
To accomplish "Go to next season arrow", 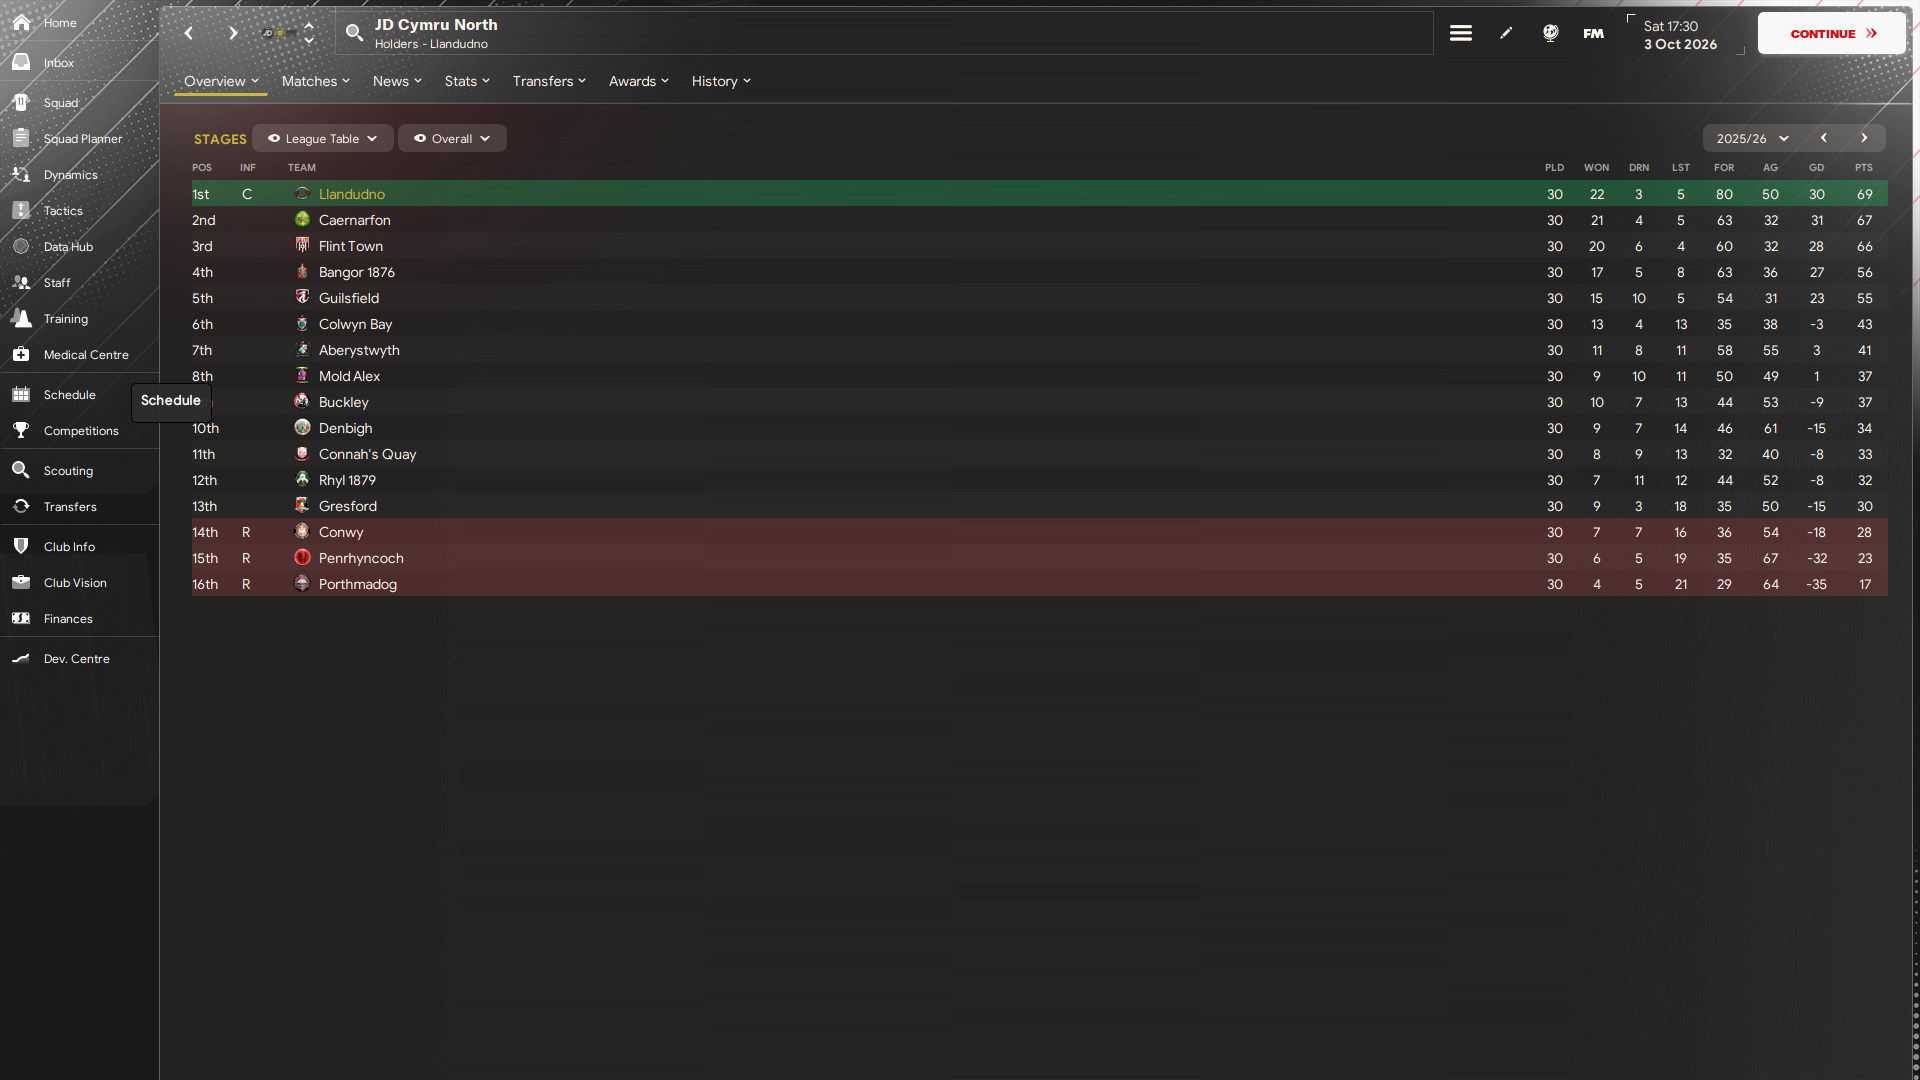I will pos(1864,138).
